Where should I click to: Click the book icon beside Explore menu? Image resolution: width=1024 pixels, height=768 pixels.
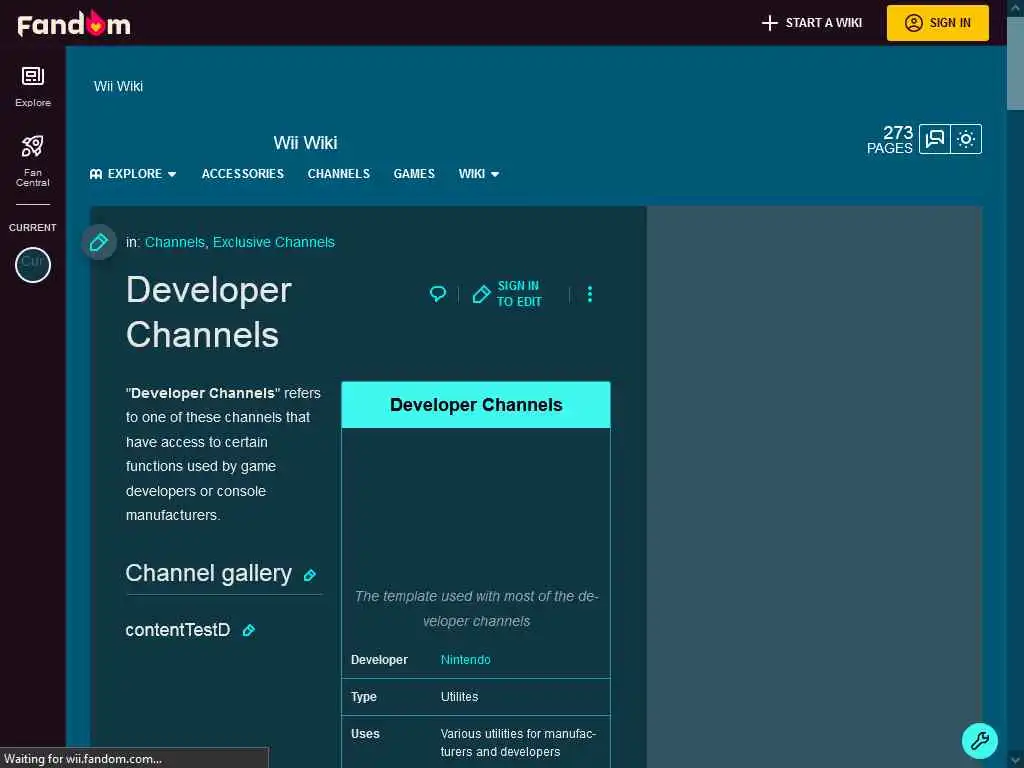coord(96,174)
